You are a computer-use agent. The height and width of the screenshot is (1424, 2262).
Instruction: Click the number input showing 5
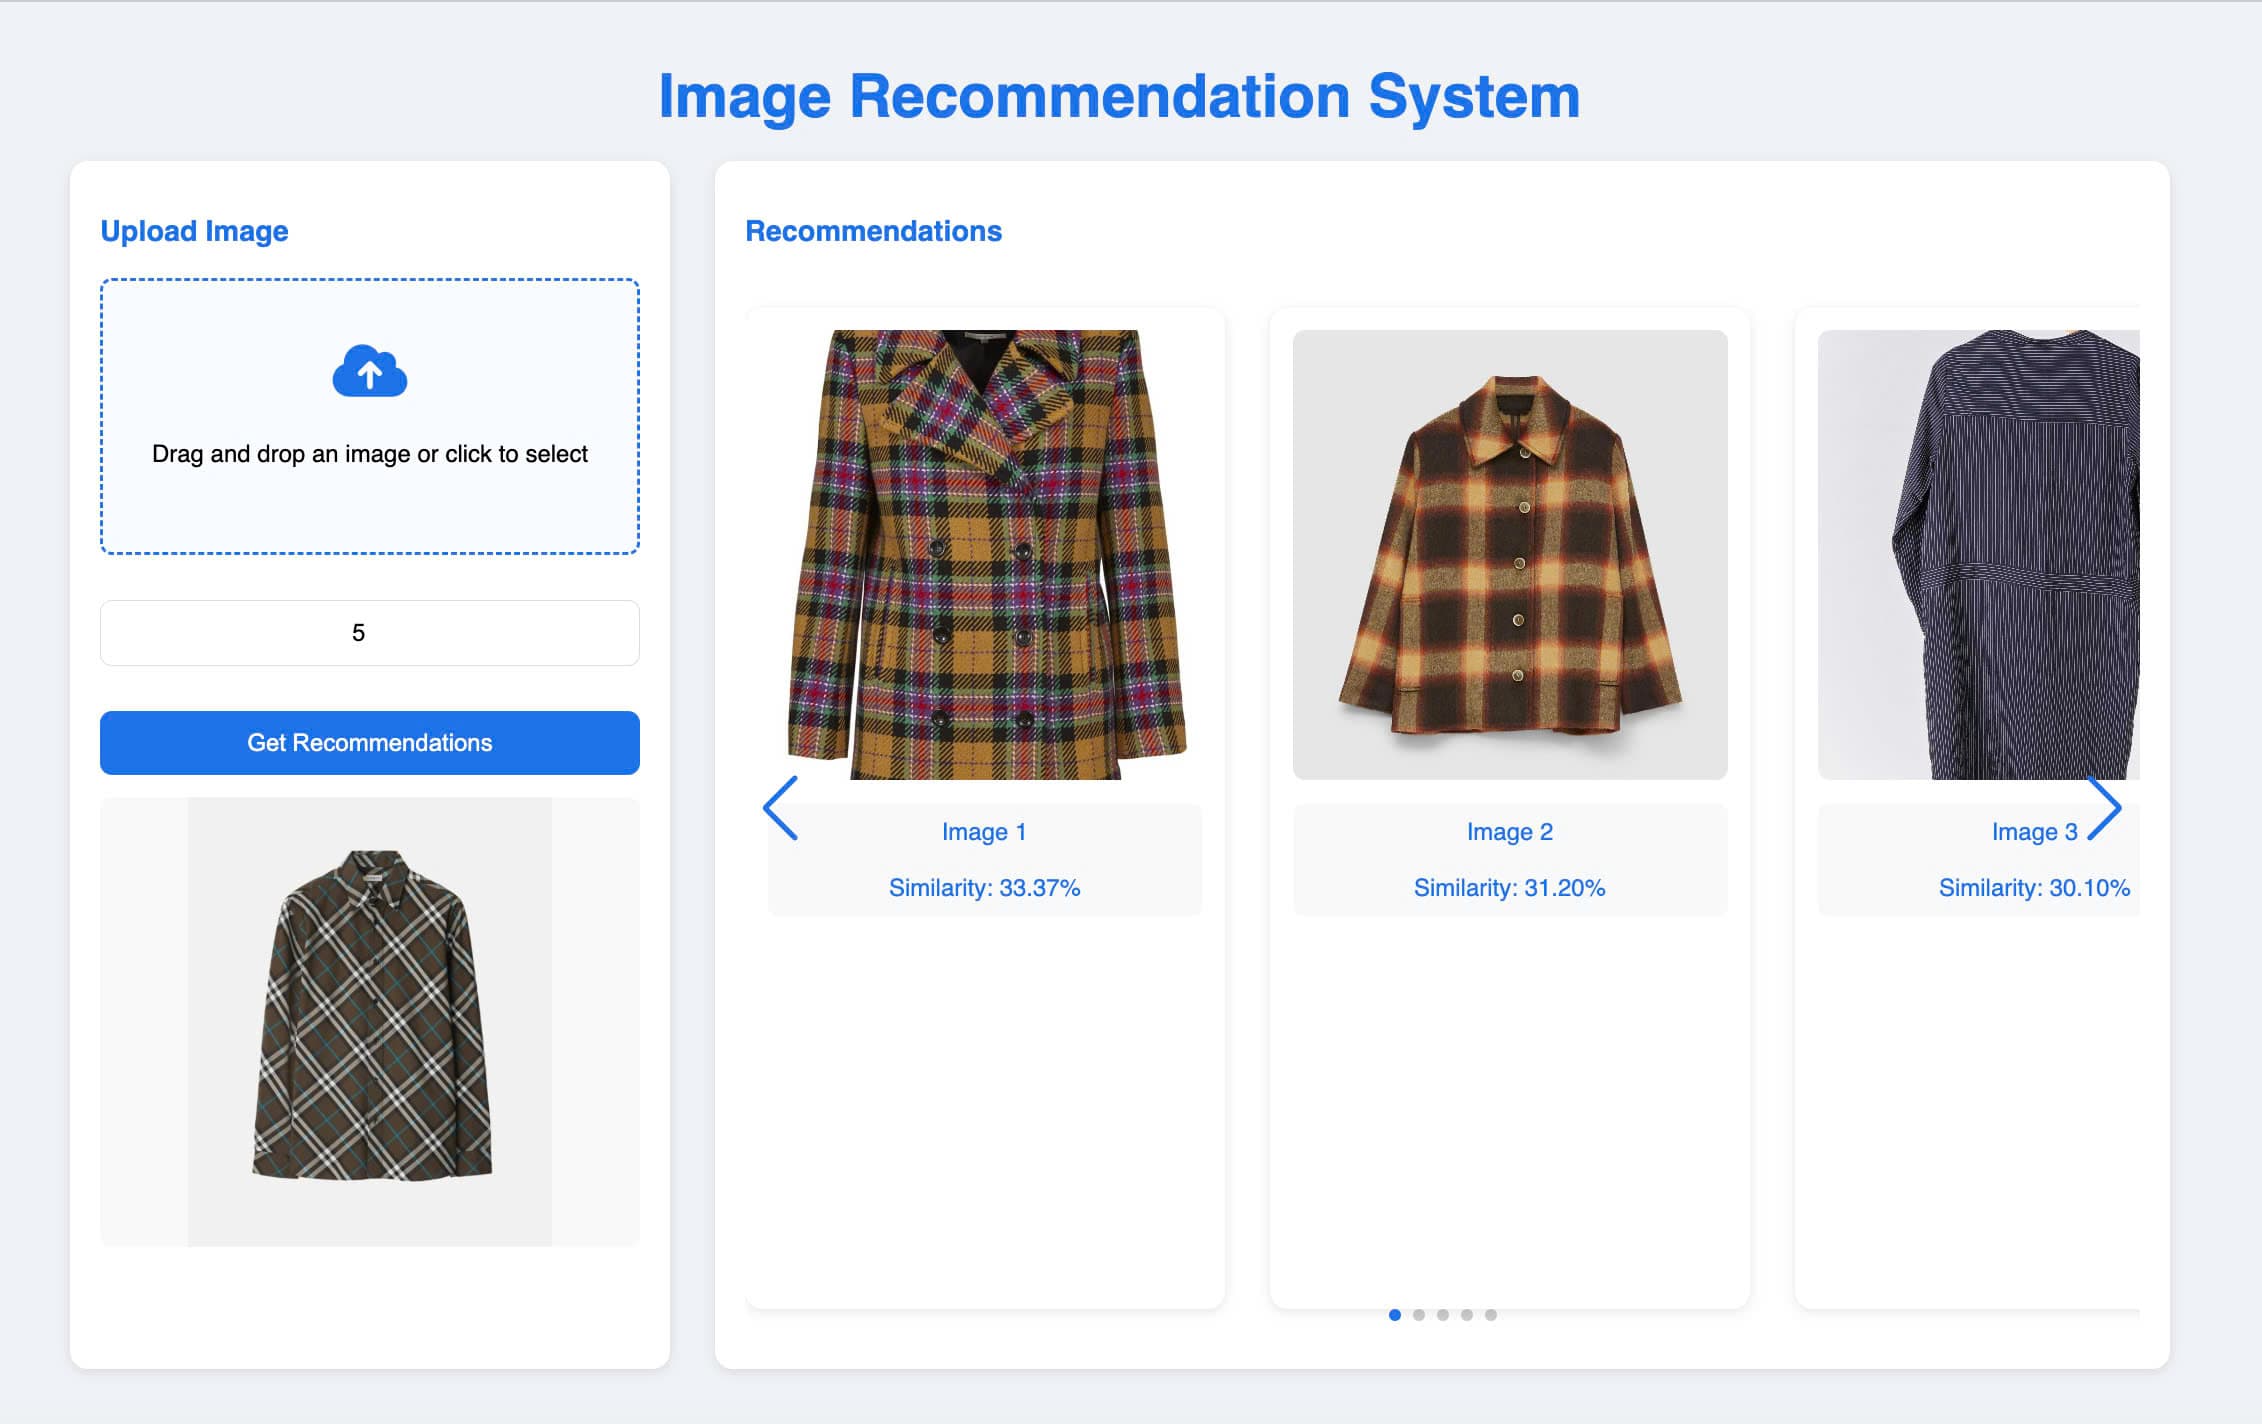point(369,632)
